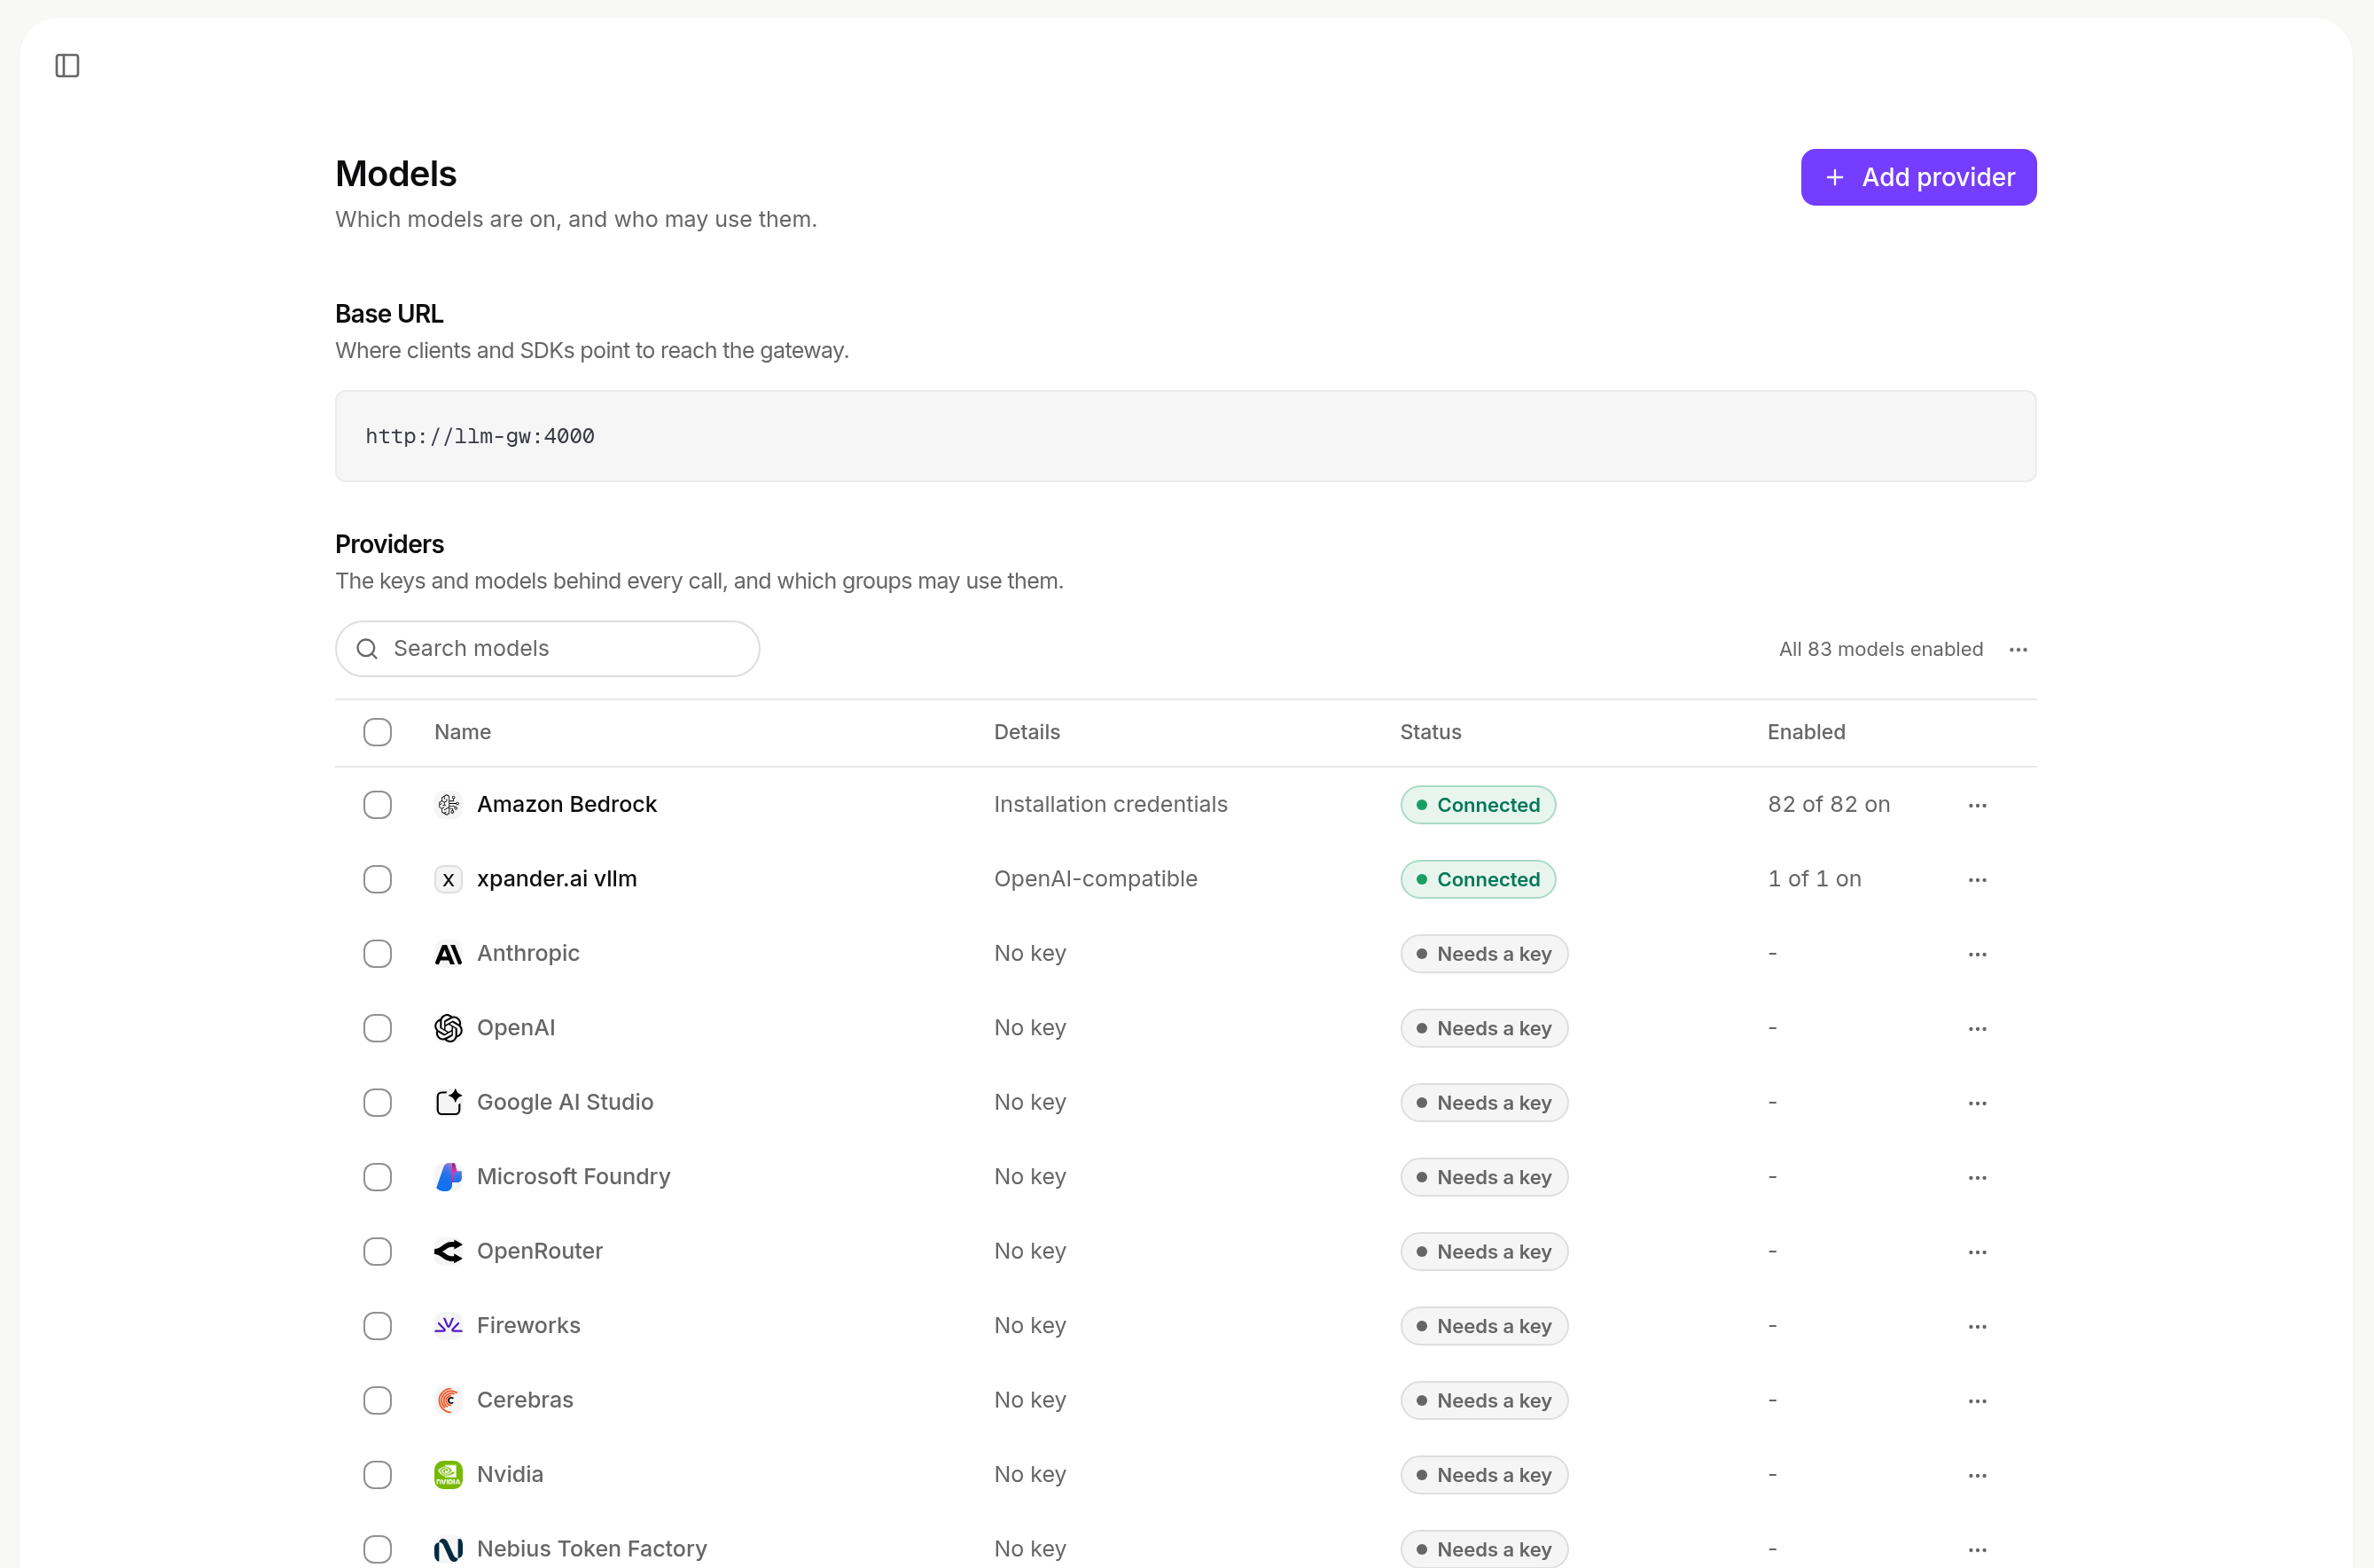
Task: Focus the Search models input field
Action: (x=547, y=649)
